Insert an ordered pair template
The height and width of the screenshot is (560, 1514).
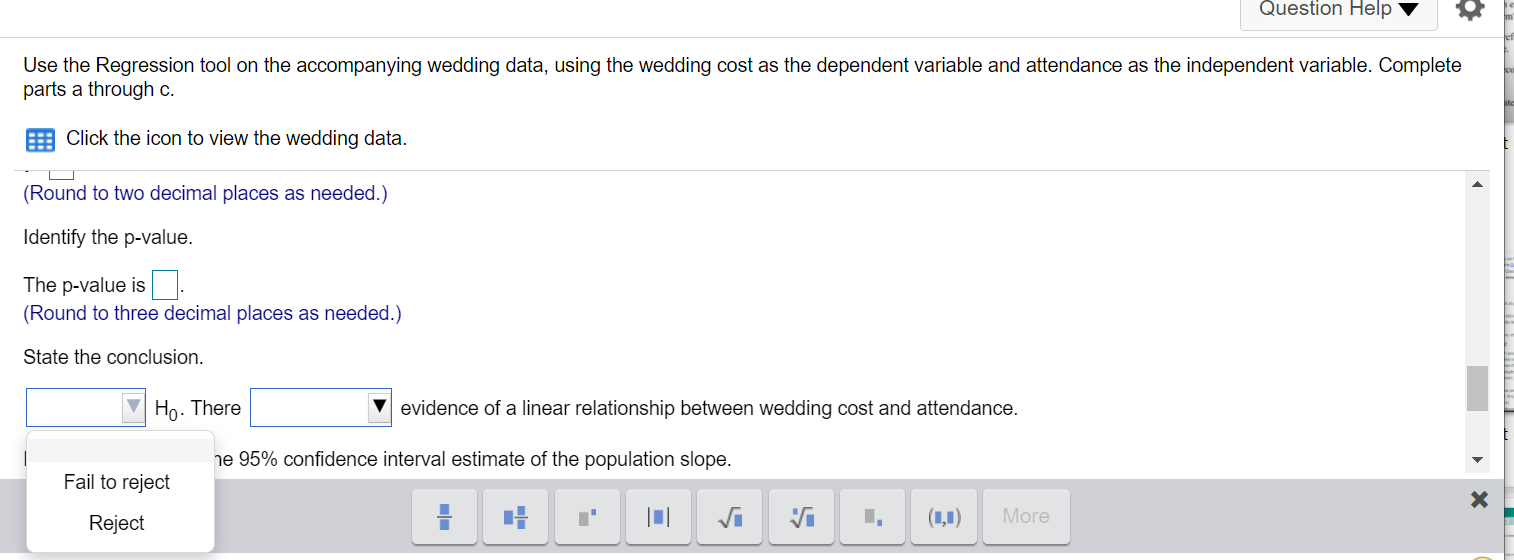click(x=944, y=516)
